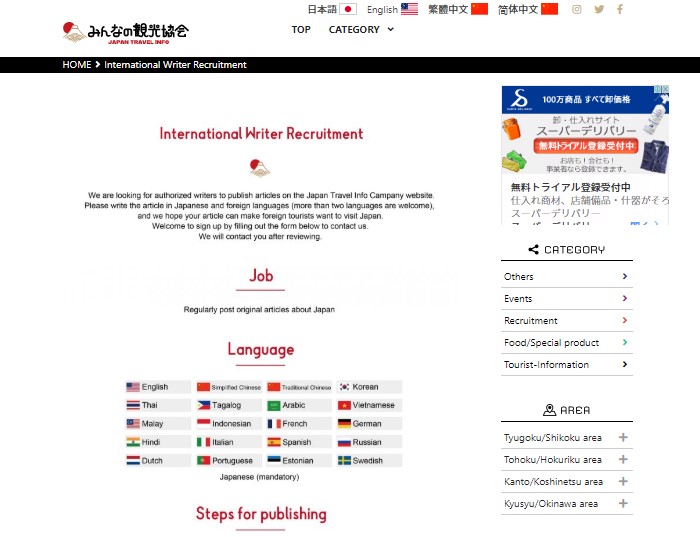The width and height of the screenshot is (700, 537).
Task: Click the Indonesian language tile
Action: (229, 424)
